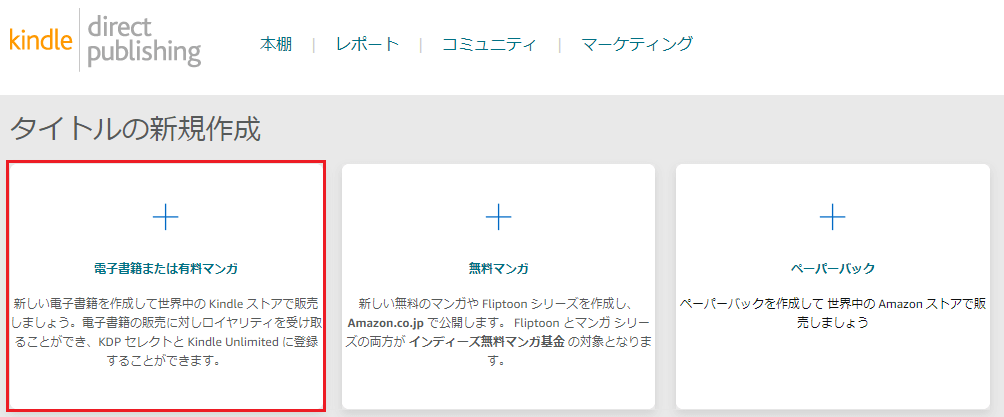Click the bold Amazon.co.jp text
This screenshot has height=417, width=1004.
tap(384, 322)
